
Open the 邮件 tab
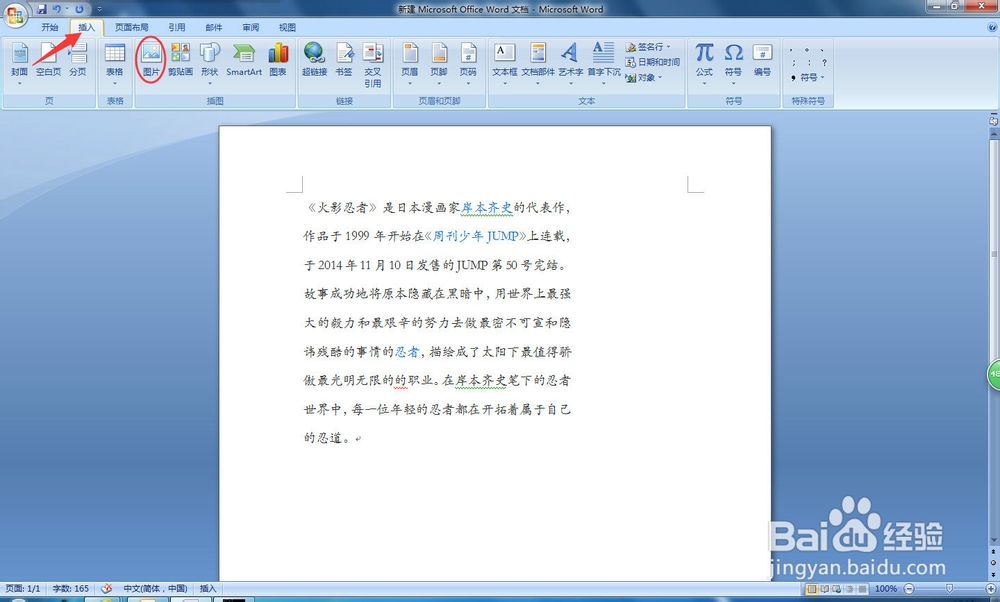point(214,27)
